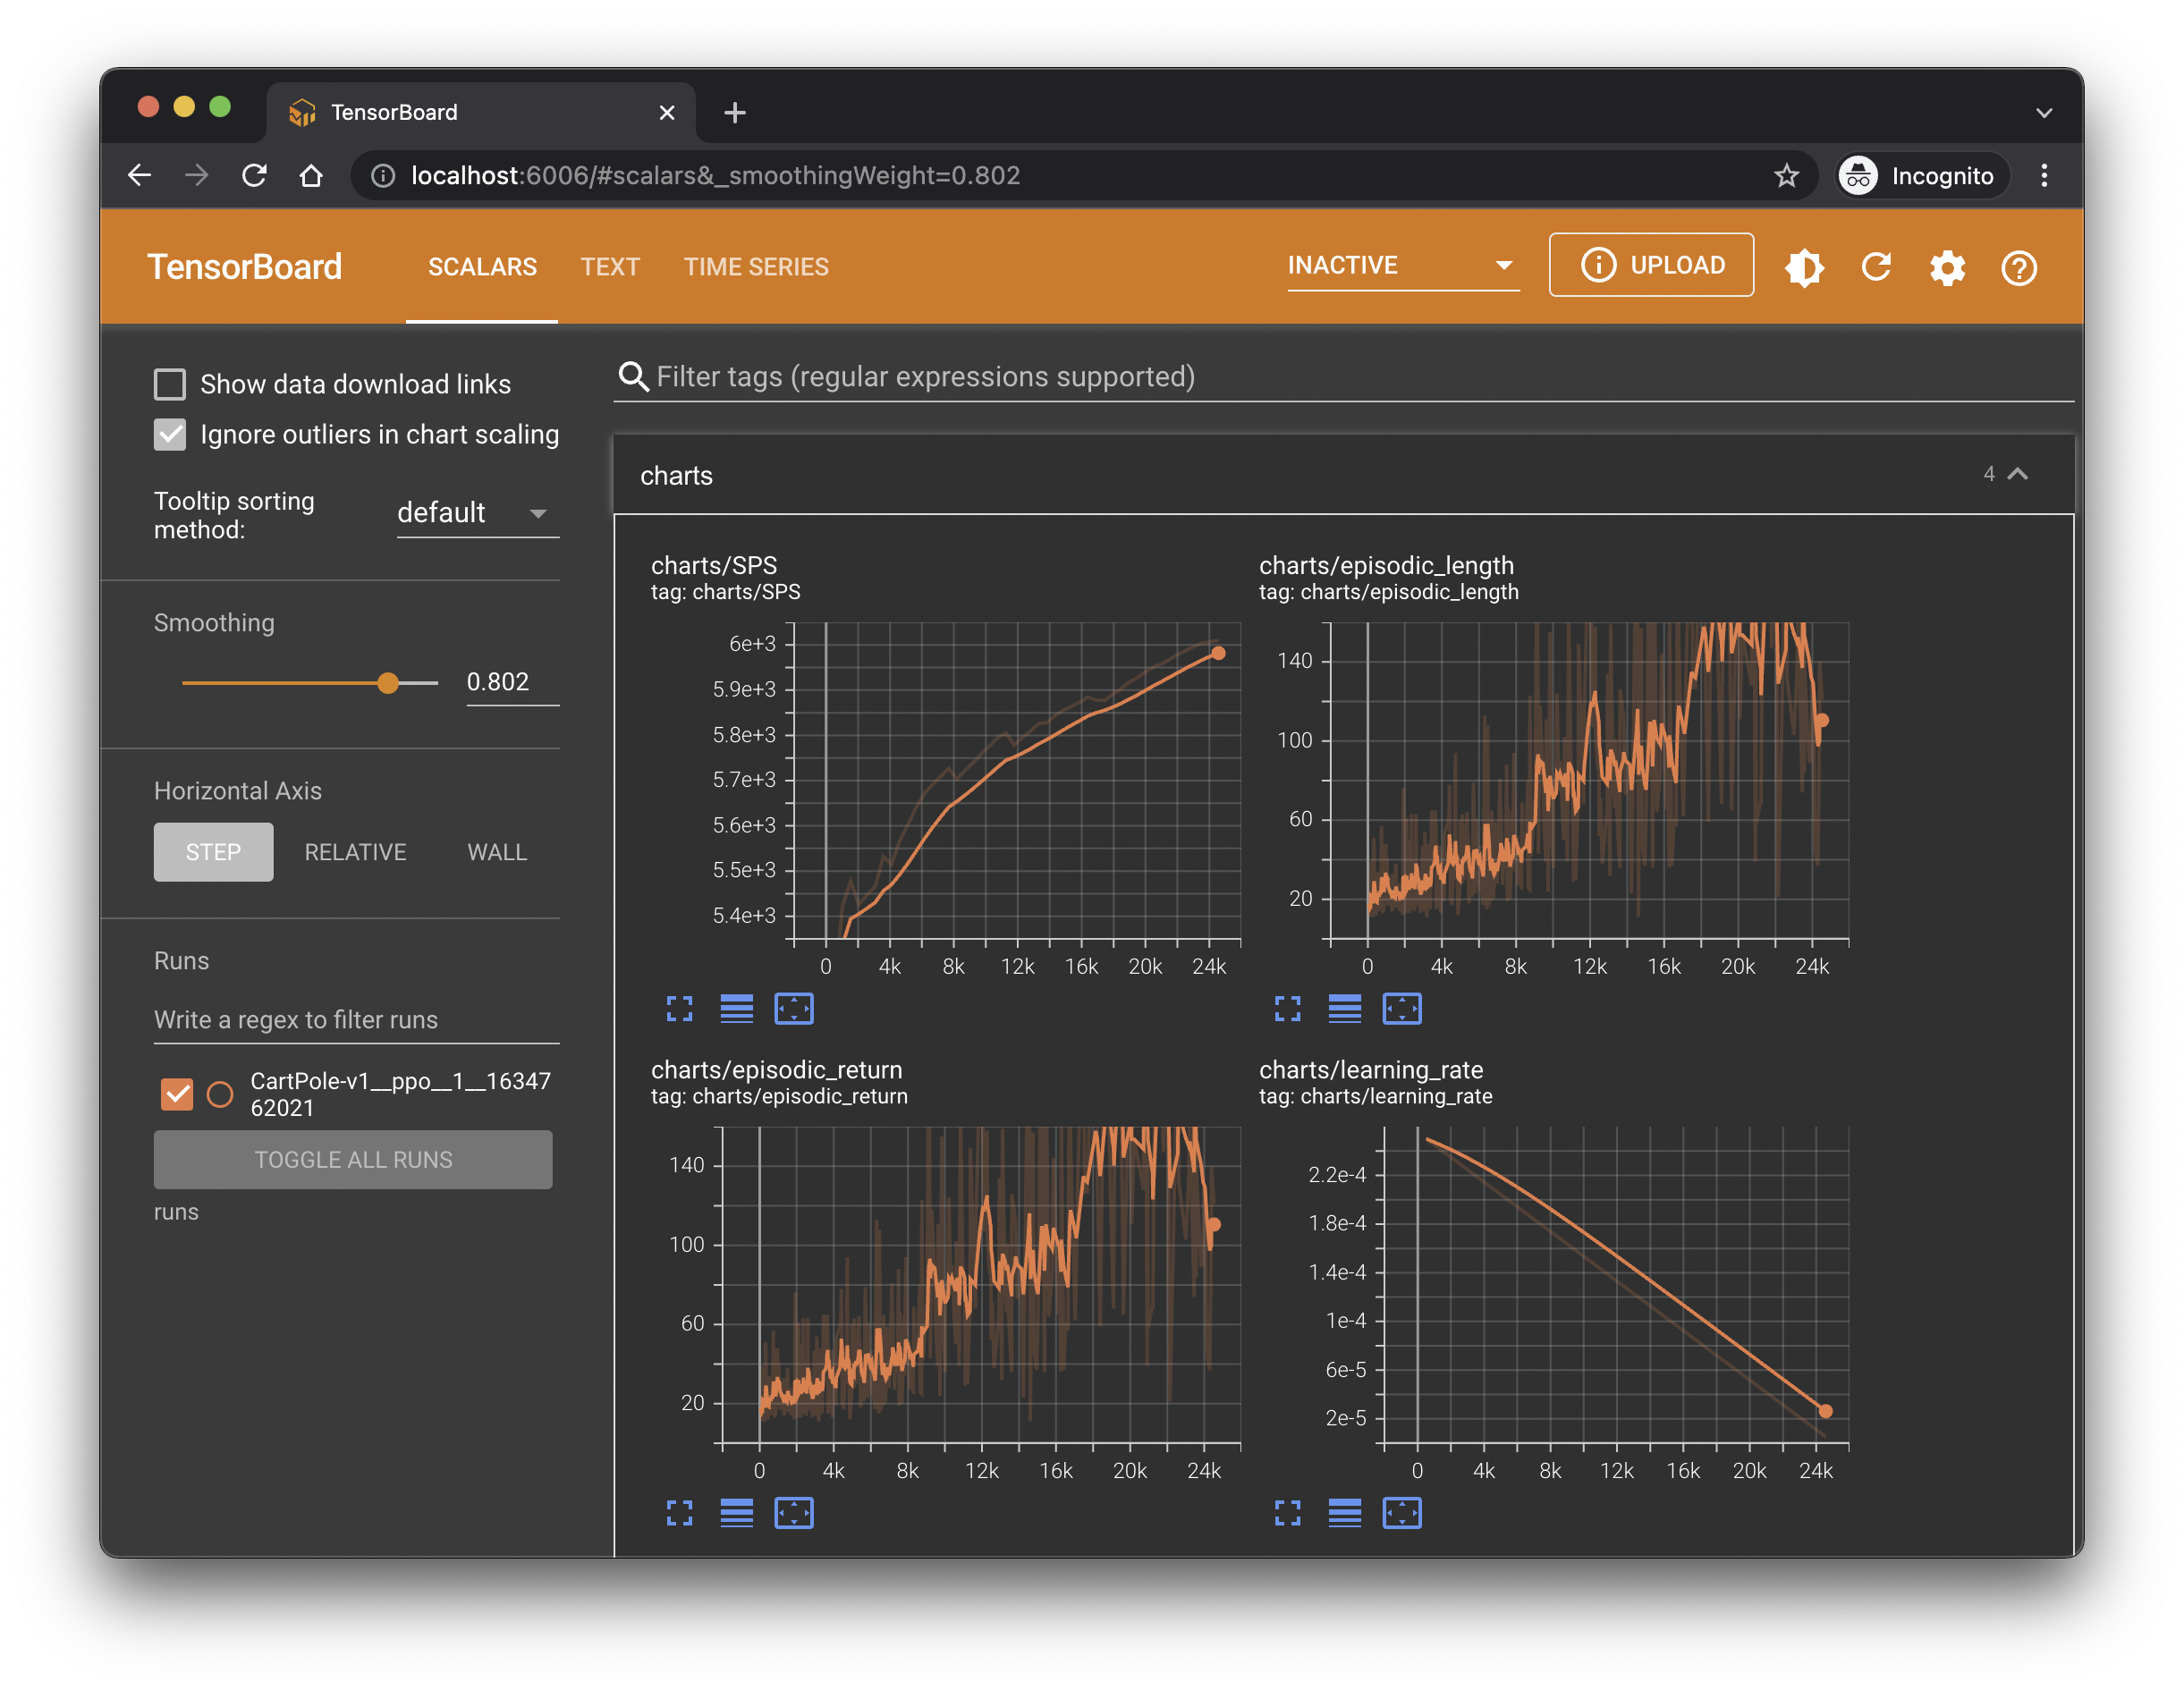Viewport: 2184px width, 1690px height.
Task: Open the INACTIVE plugins dropdown
Action: pyautogui.click(x=1403, y=265)
